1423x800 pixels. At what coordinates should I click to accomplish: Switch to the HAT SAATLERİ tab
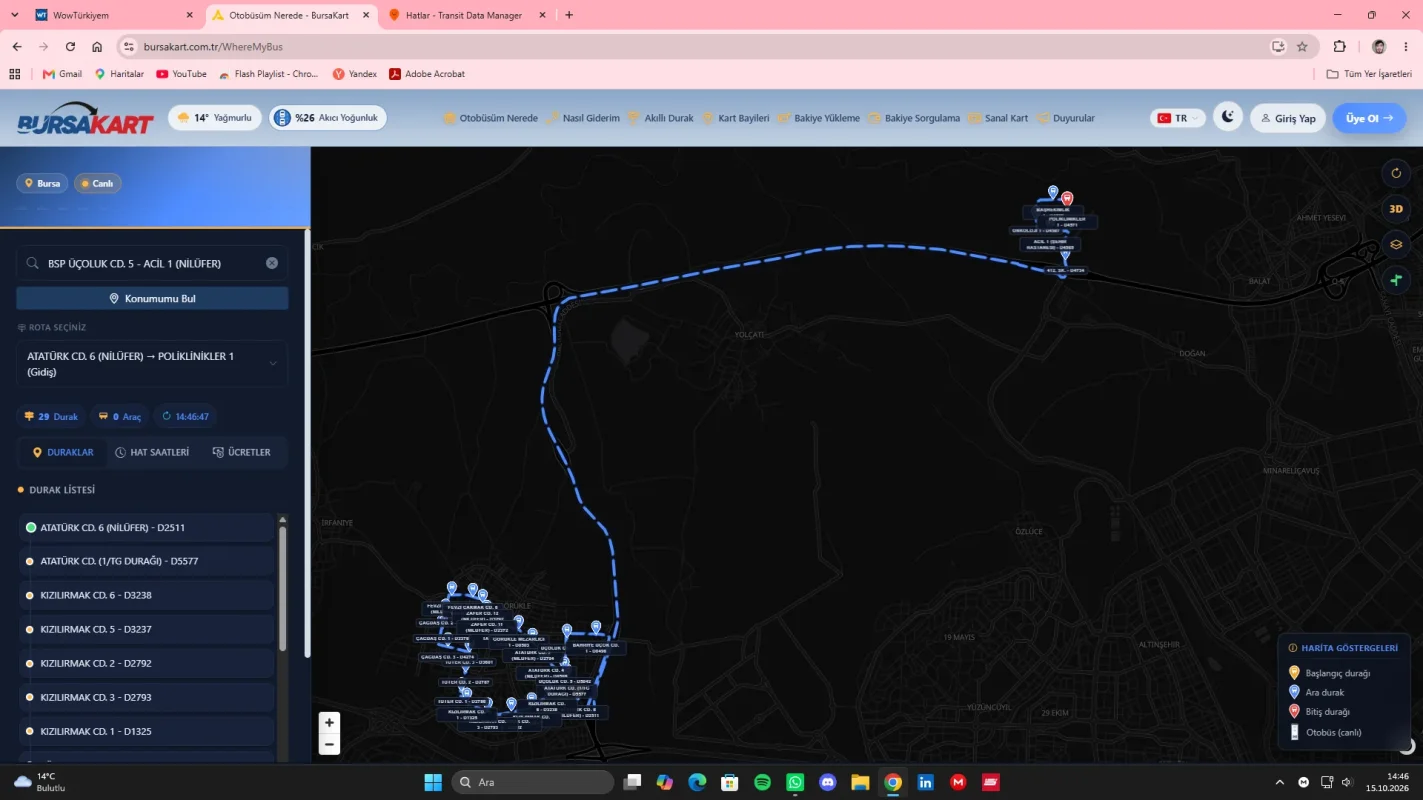pos(152,452)
